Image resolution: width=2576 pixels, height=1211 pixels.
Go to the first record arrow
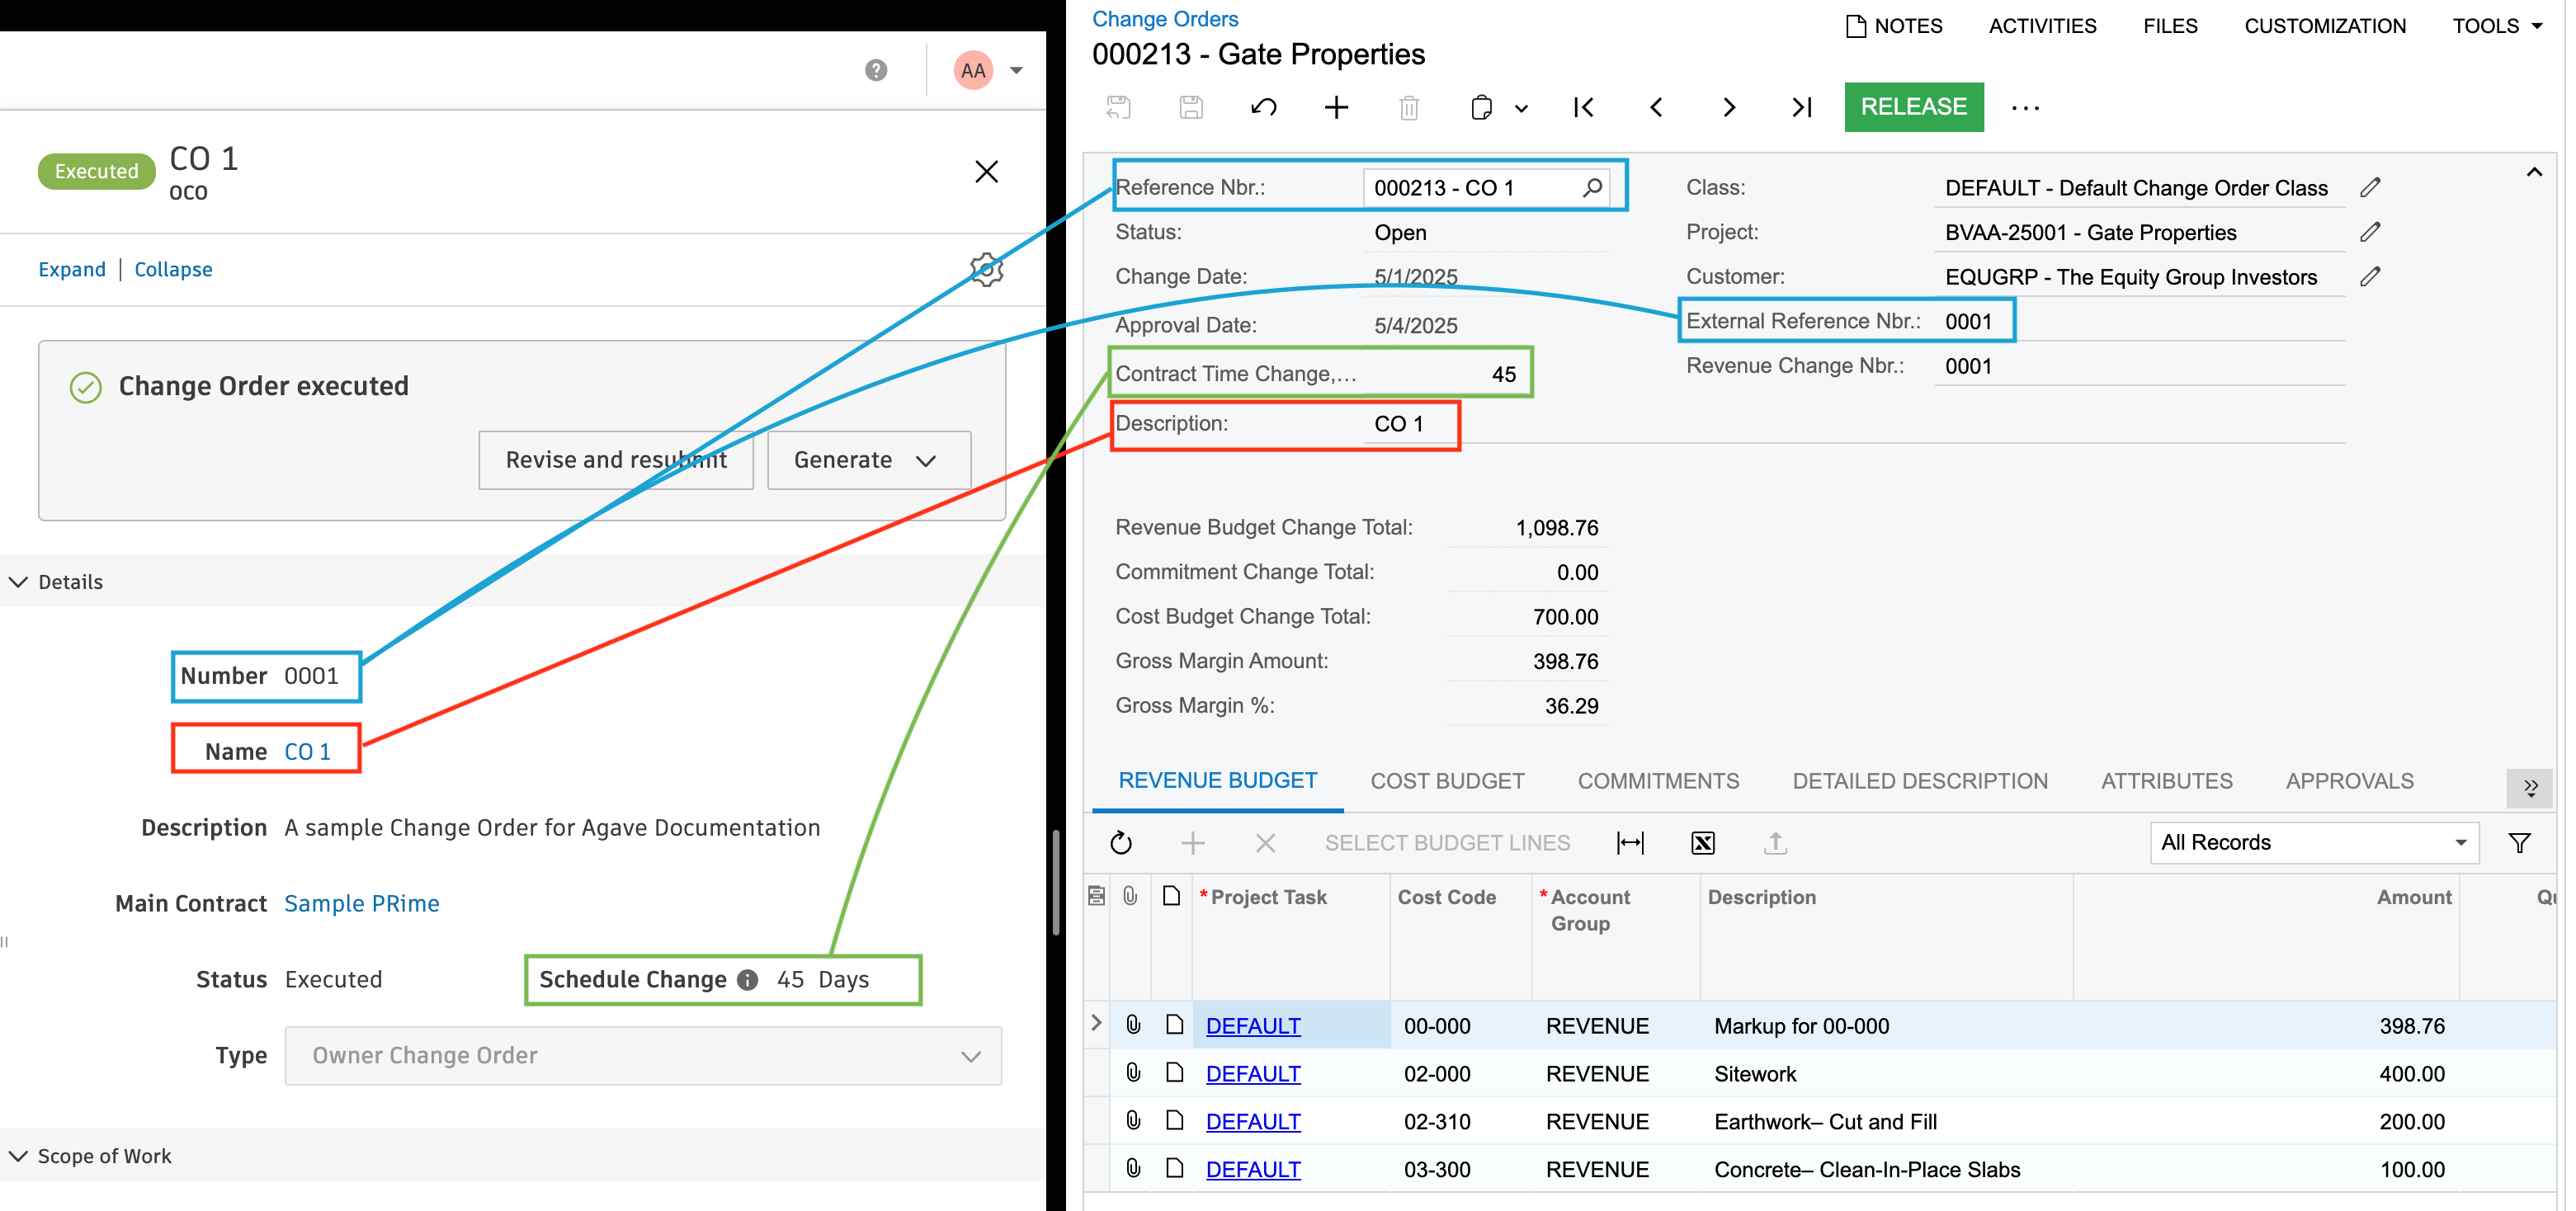(x=1583, y=107)
